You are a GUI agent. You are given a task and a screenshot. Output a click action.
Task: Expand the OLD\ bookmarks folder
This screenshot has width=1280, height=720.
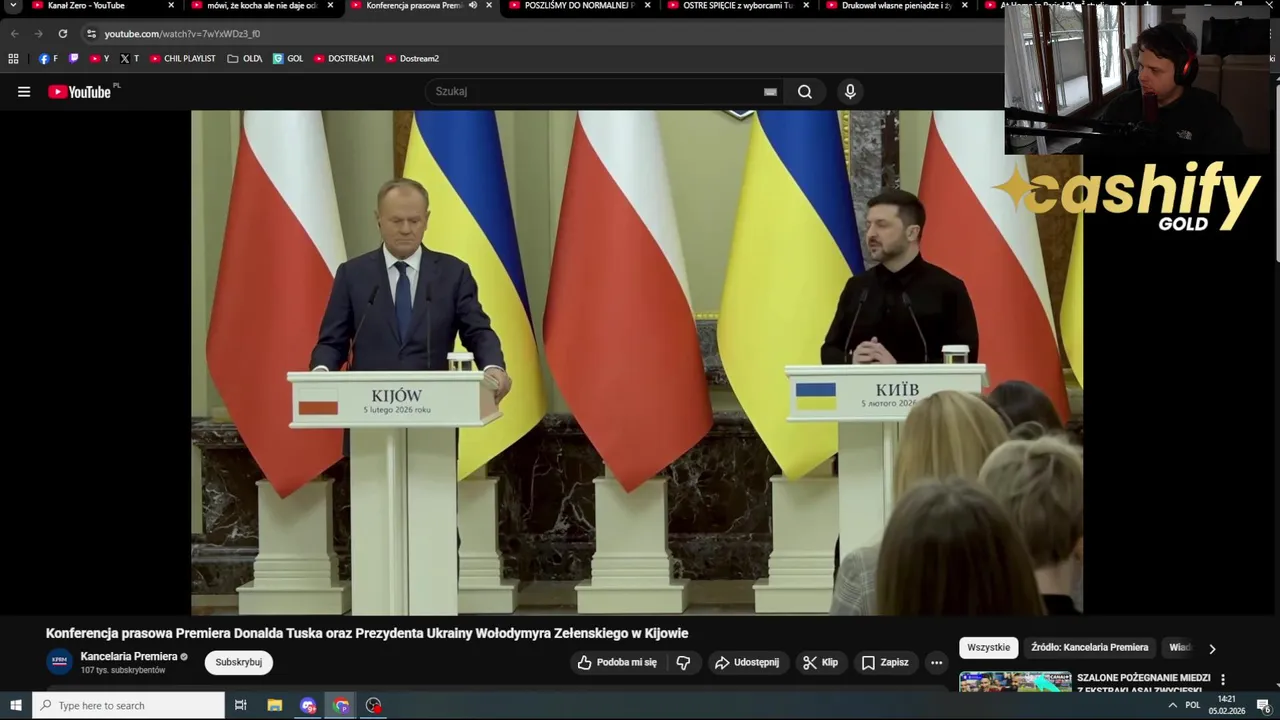[244, 58]
